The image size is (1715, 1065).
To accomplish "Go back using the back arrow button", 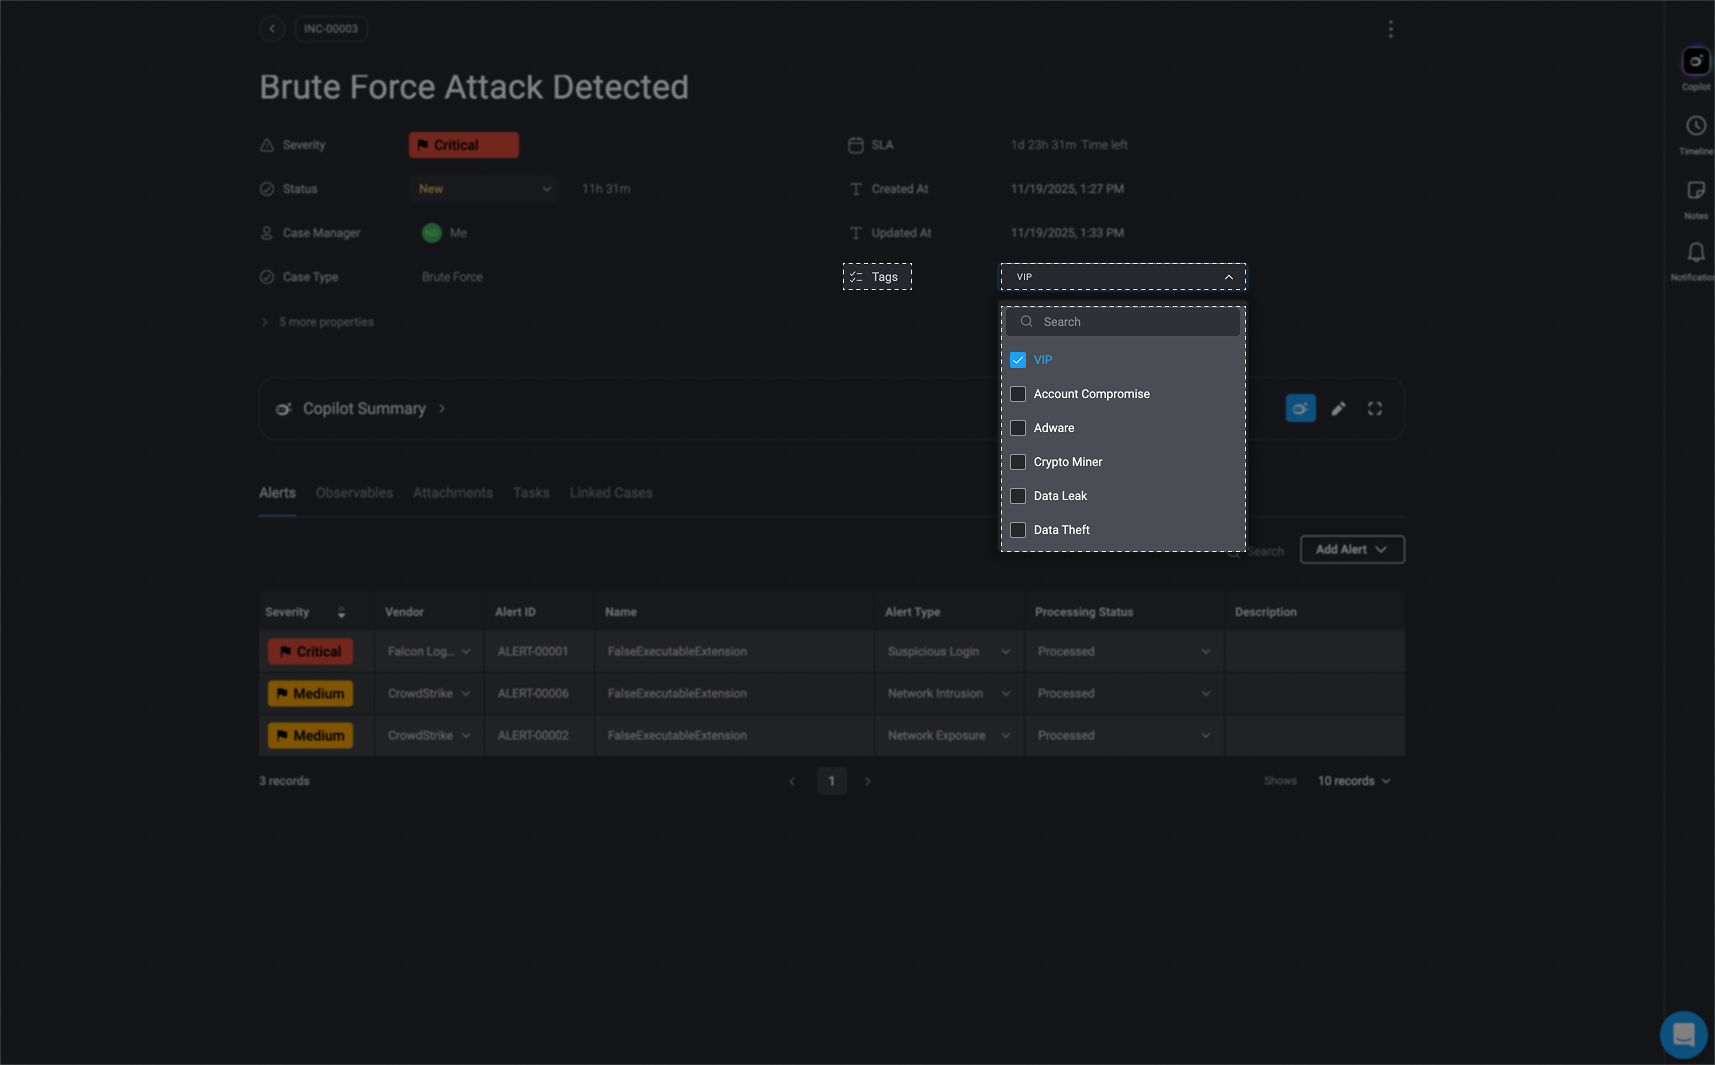I will coord(272,29).
